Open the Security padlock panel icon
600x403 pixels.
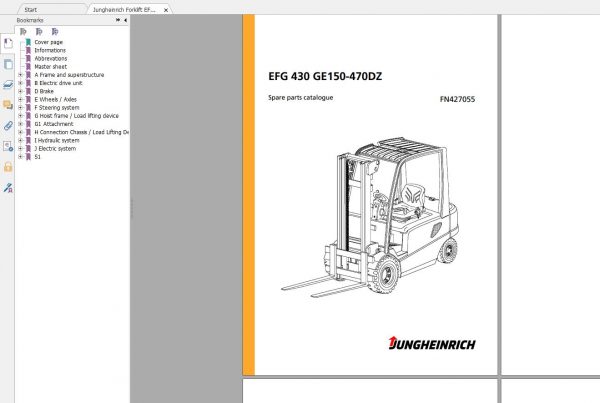[8, 167]
